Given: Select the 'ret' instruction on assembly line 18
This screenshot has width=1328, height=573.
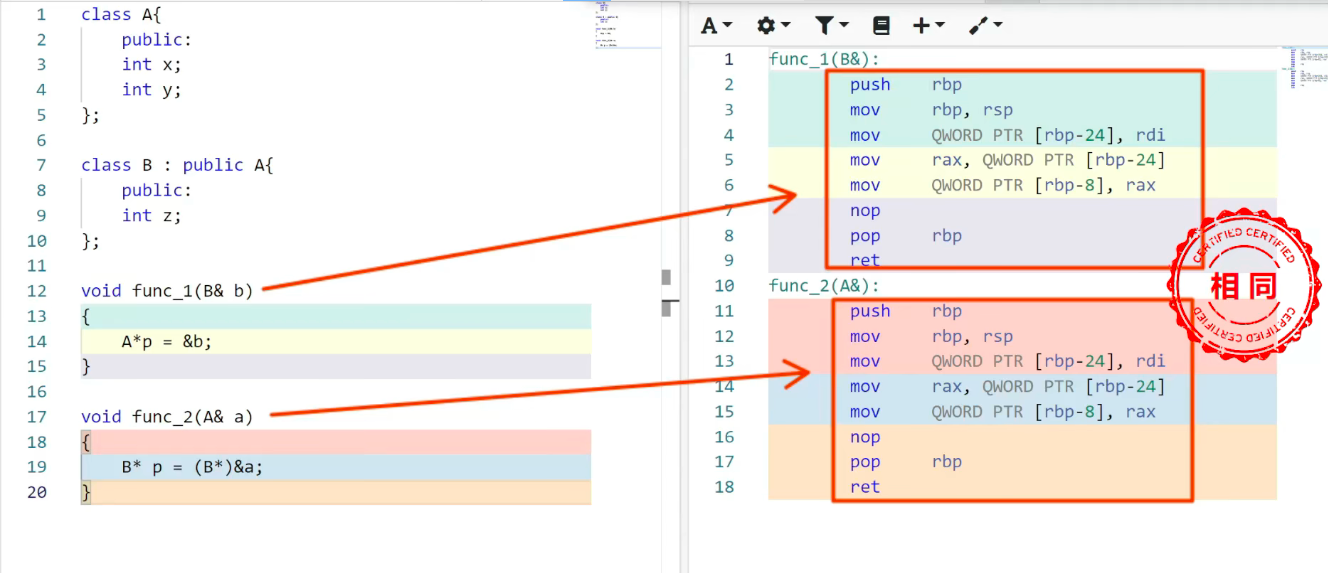Looking at the screenshot, I should point(865,487).
